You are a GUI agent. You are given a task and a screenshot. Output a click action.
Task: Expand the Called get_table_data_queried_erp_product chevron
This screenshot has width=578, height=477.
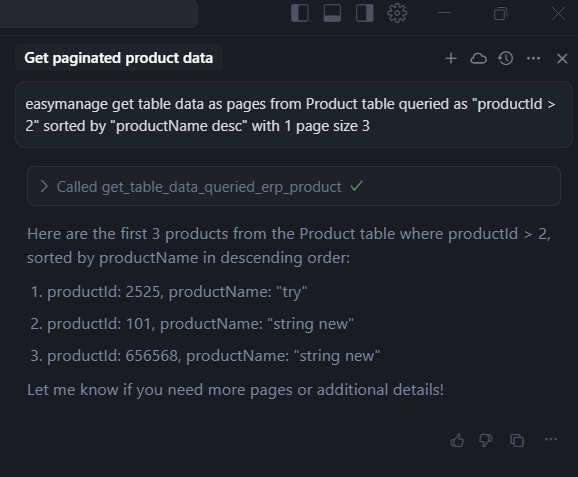tap(44, 187)
